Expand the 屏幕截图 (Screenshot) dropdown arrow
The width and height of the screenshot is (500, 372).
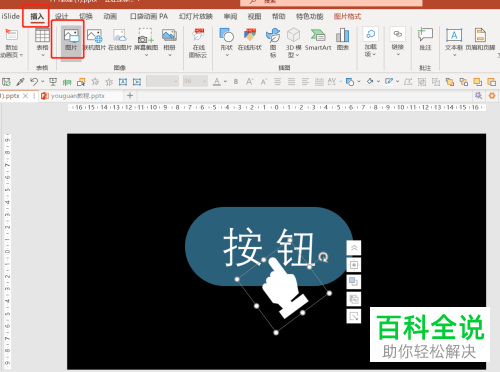[146, 55]
